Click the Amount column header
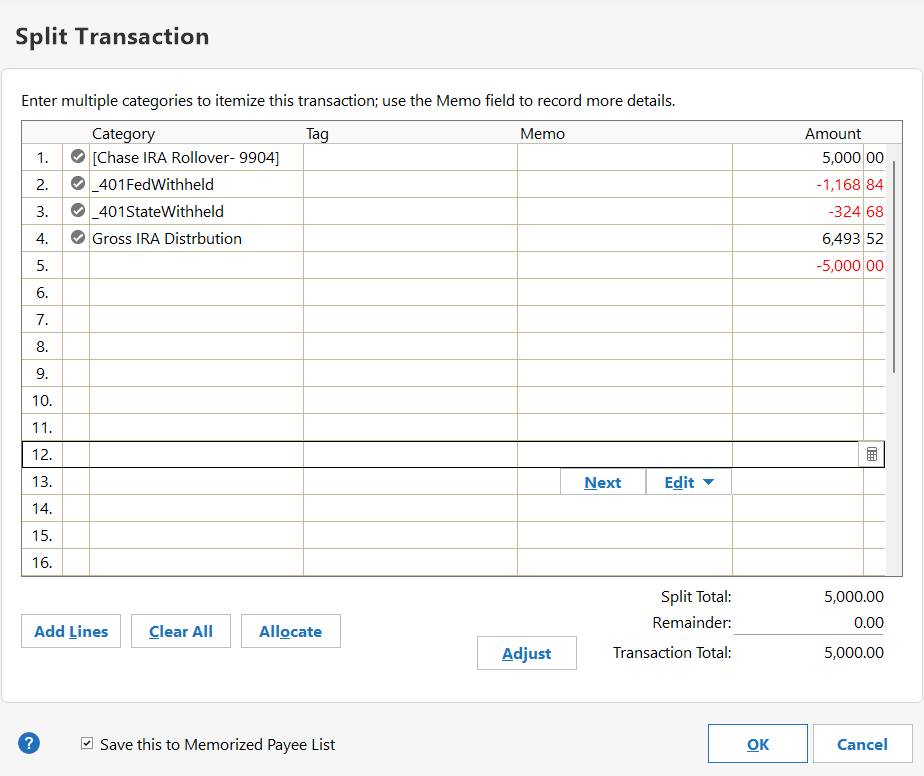Viewport: 924px width, 776px height. (833, 134)
